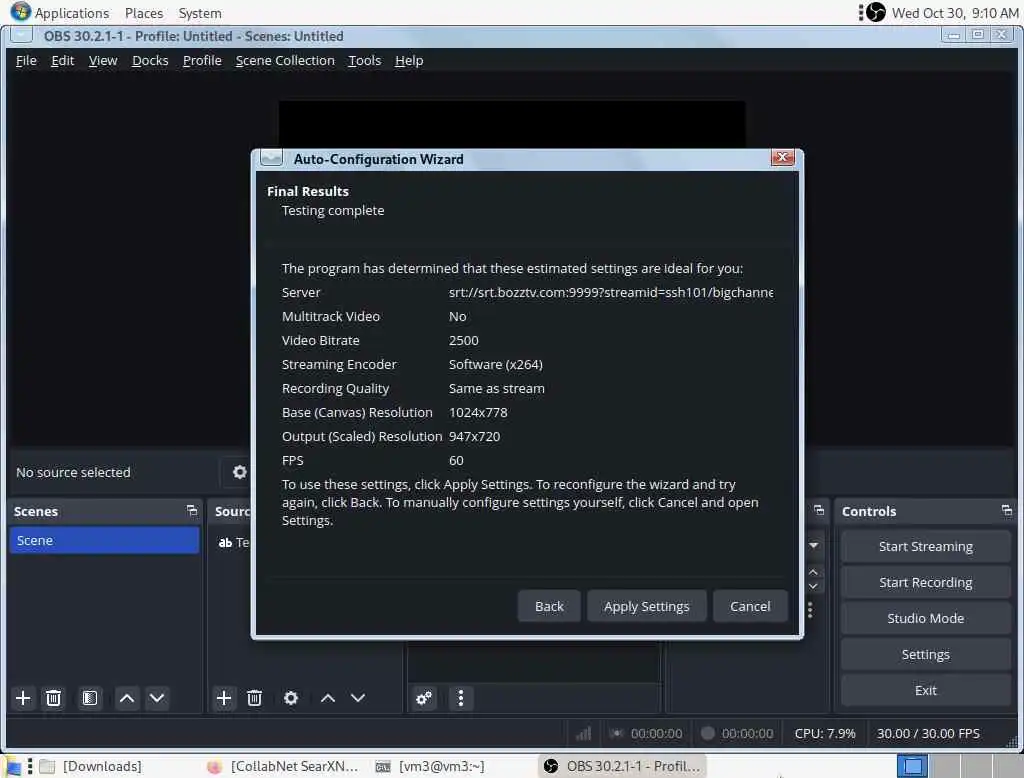This screenshot has width=1024, height=778.
Task: Click the Base Resolution value 1024x778
Action: 478,412
